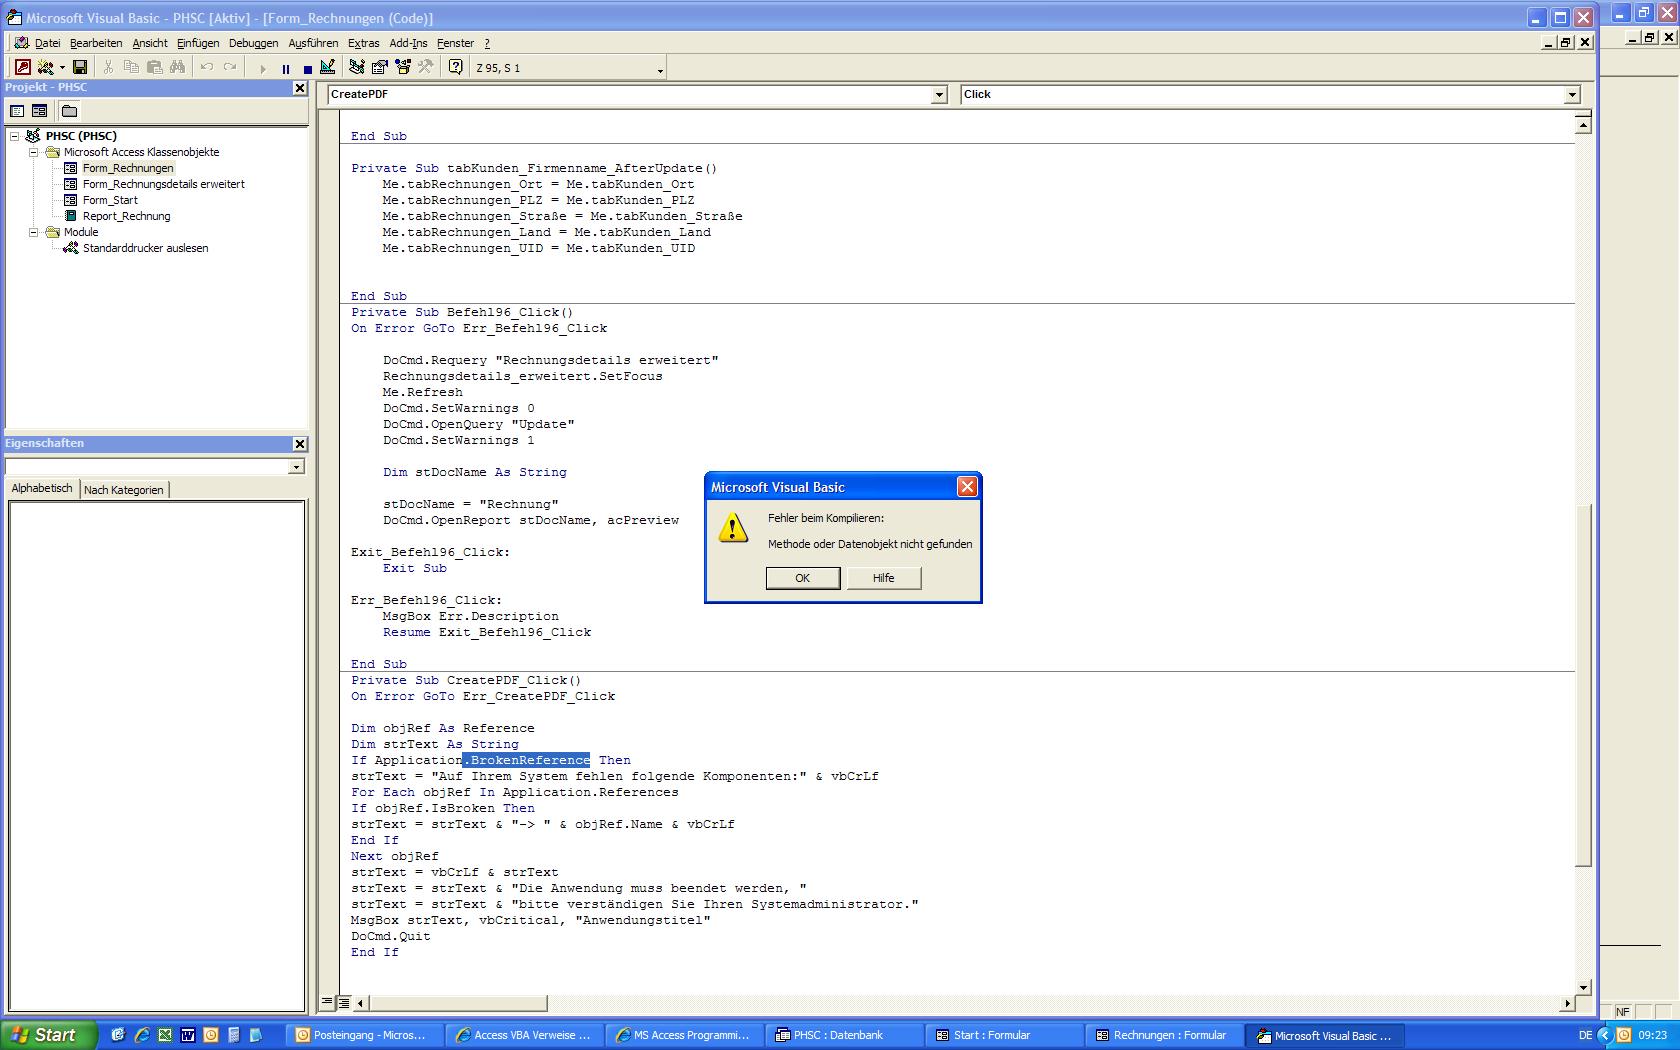Pause execution with the Break icon
The image size is (1680, 1050).
click(x=286, y=69)
